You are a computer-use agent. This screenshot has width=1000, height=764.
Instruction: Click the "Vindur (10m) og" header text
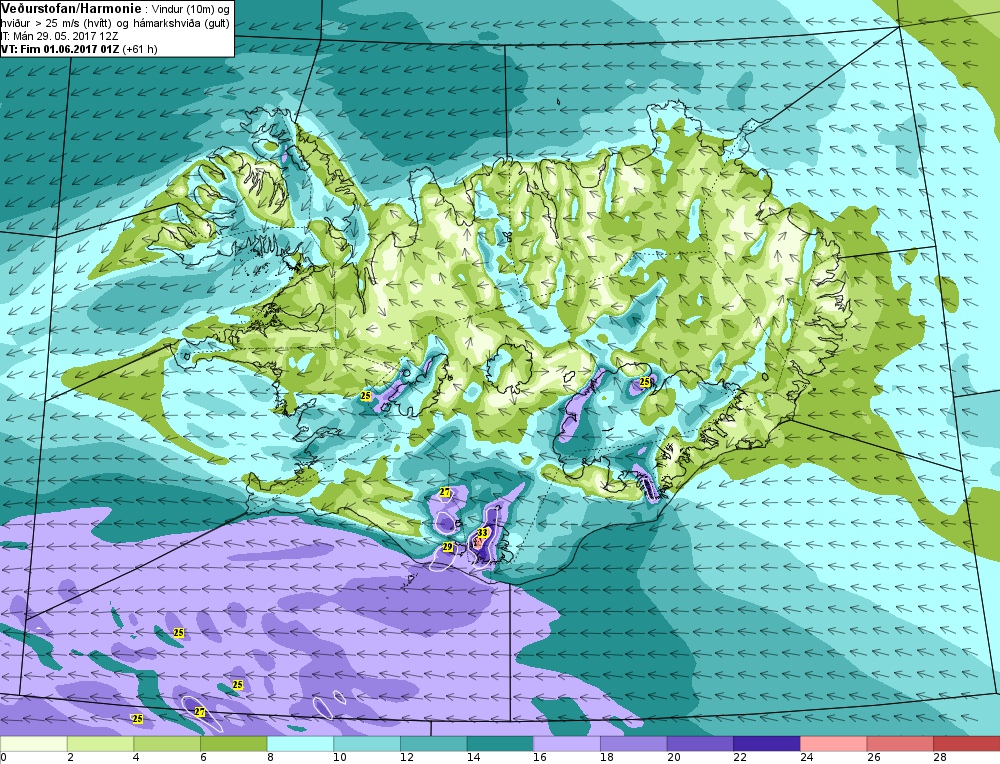tap(191, 10)
